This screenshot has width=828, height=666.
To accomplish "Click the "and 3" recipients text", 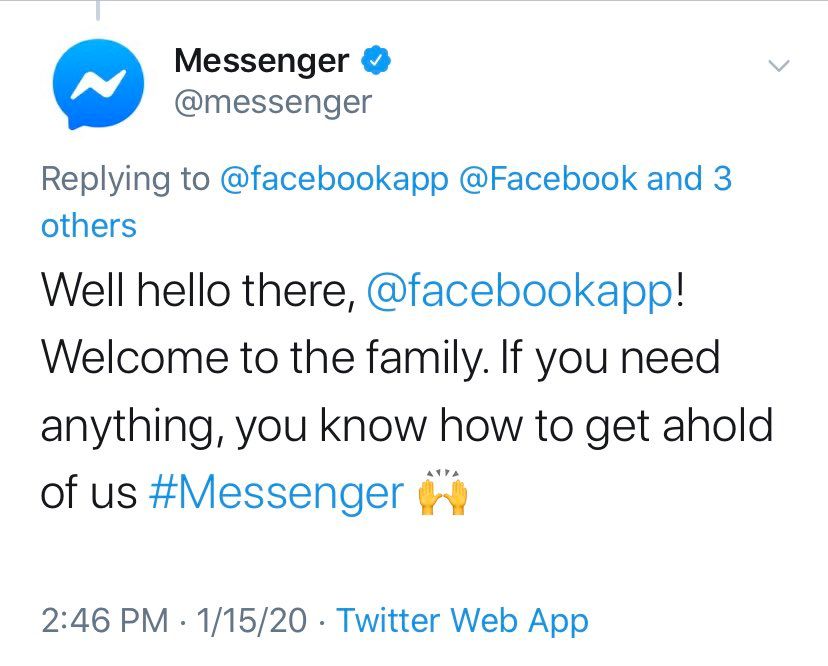I will click(690, 180).
